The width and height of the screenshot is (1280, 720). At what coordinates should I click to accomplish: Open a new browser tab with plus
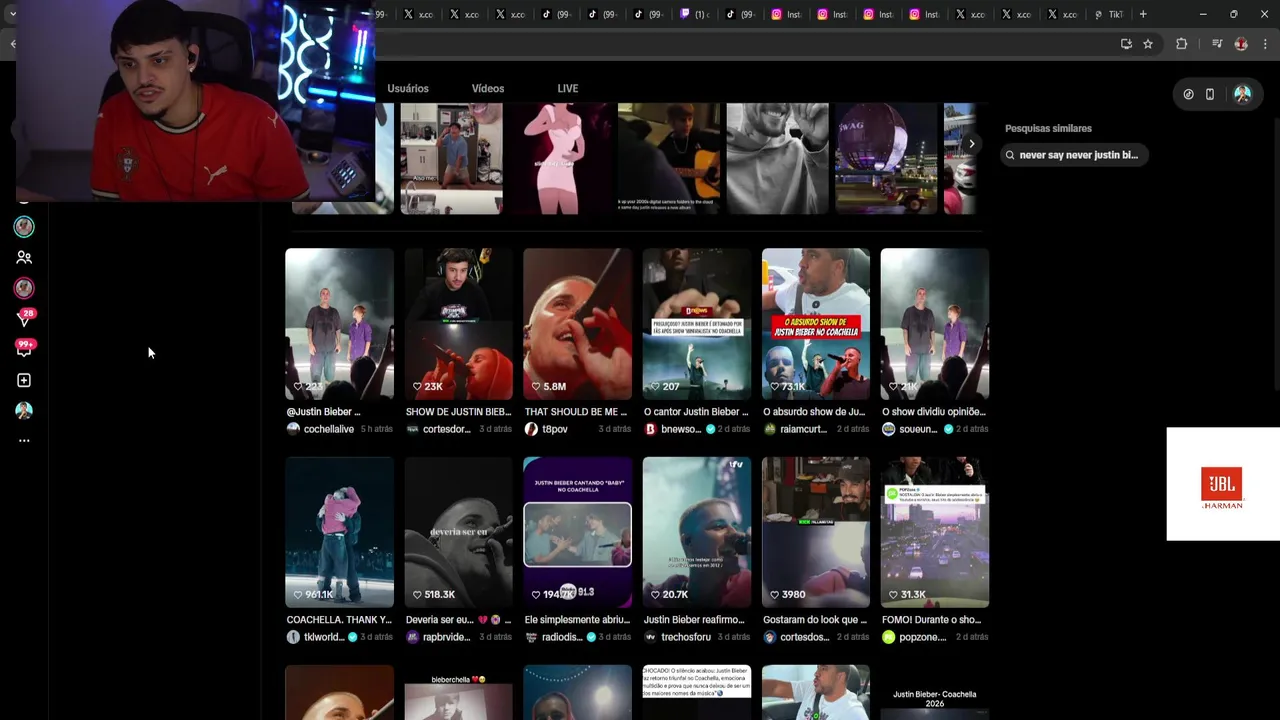tap(1143, 14)
